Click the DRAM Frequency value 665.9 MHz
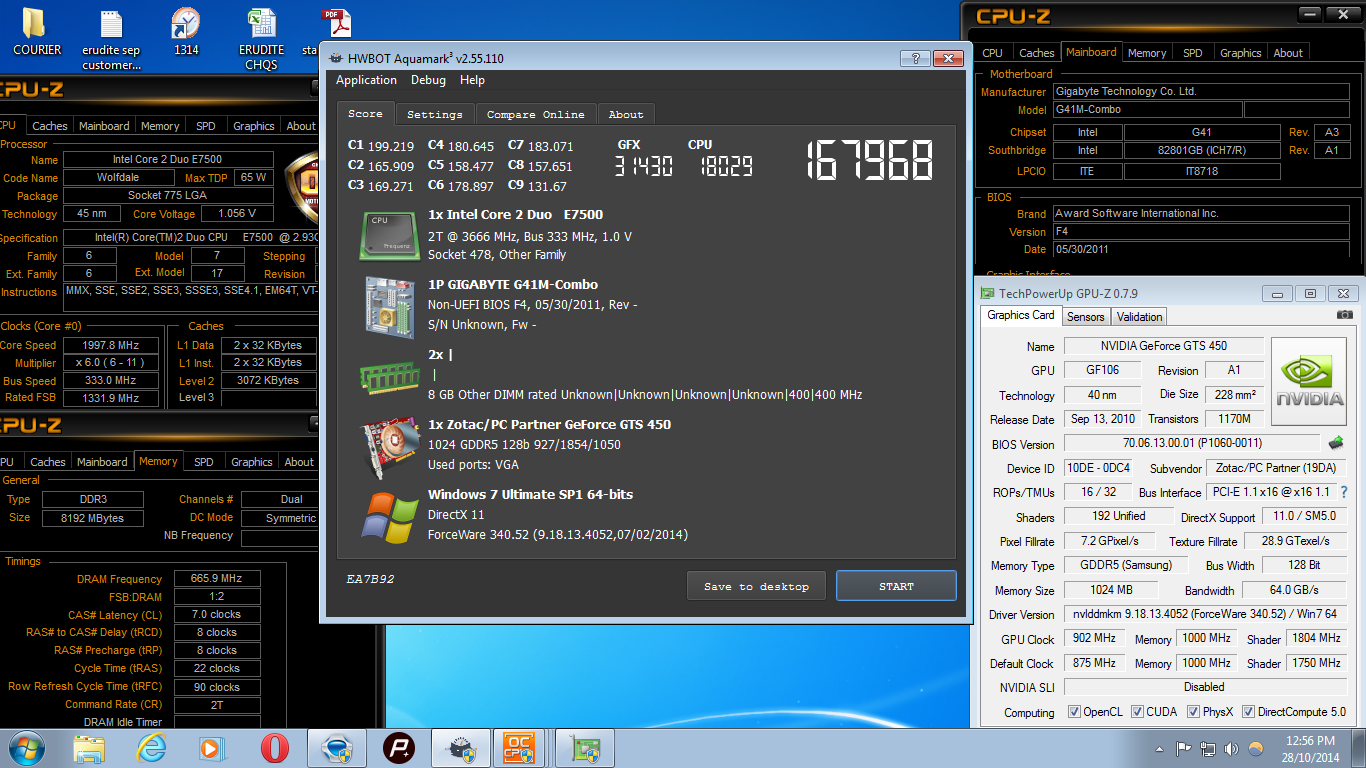The height and width of the screenshot is (768, 1366). coord(217,579)
